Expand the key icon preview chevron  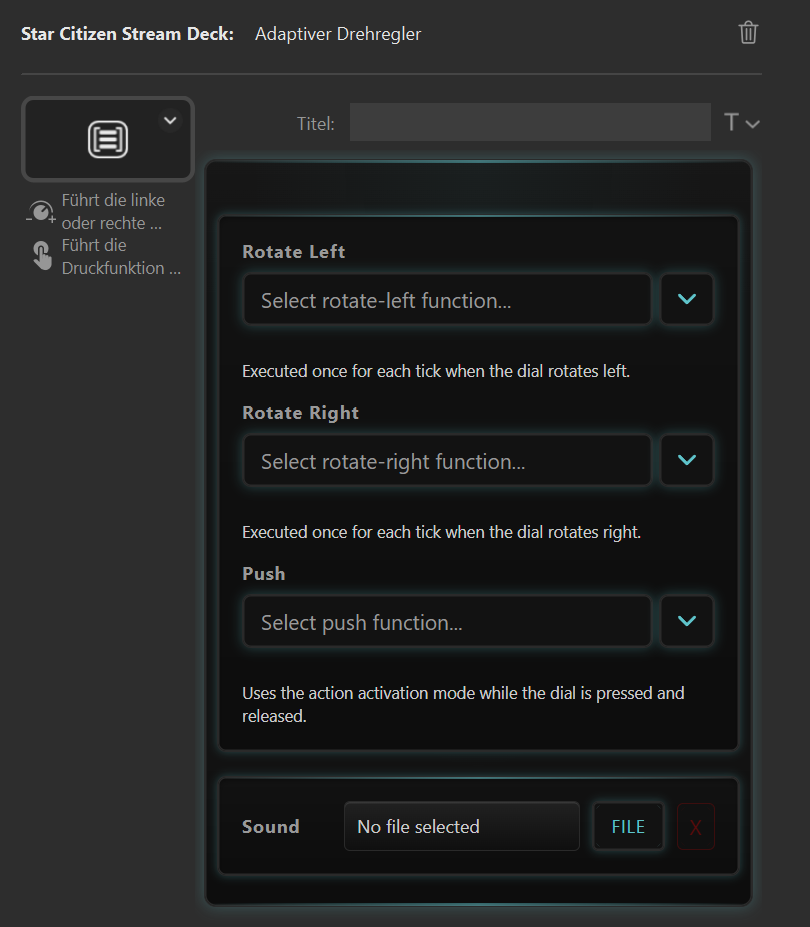[x=170, y=121]
